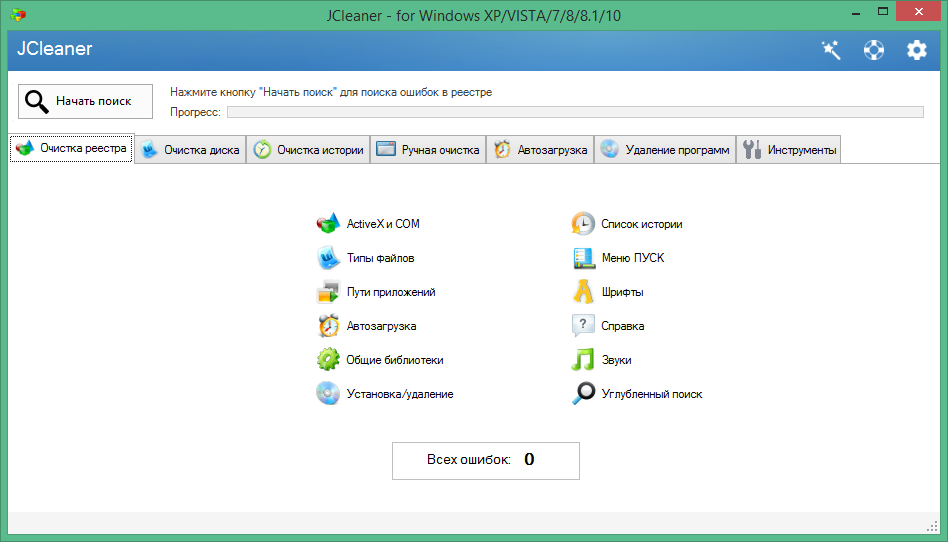
Task: Select the Углубленный поиск magnifier icon
Action: [x=583, y=393]
